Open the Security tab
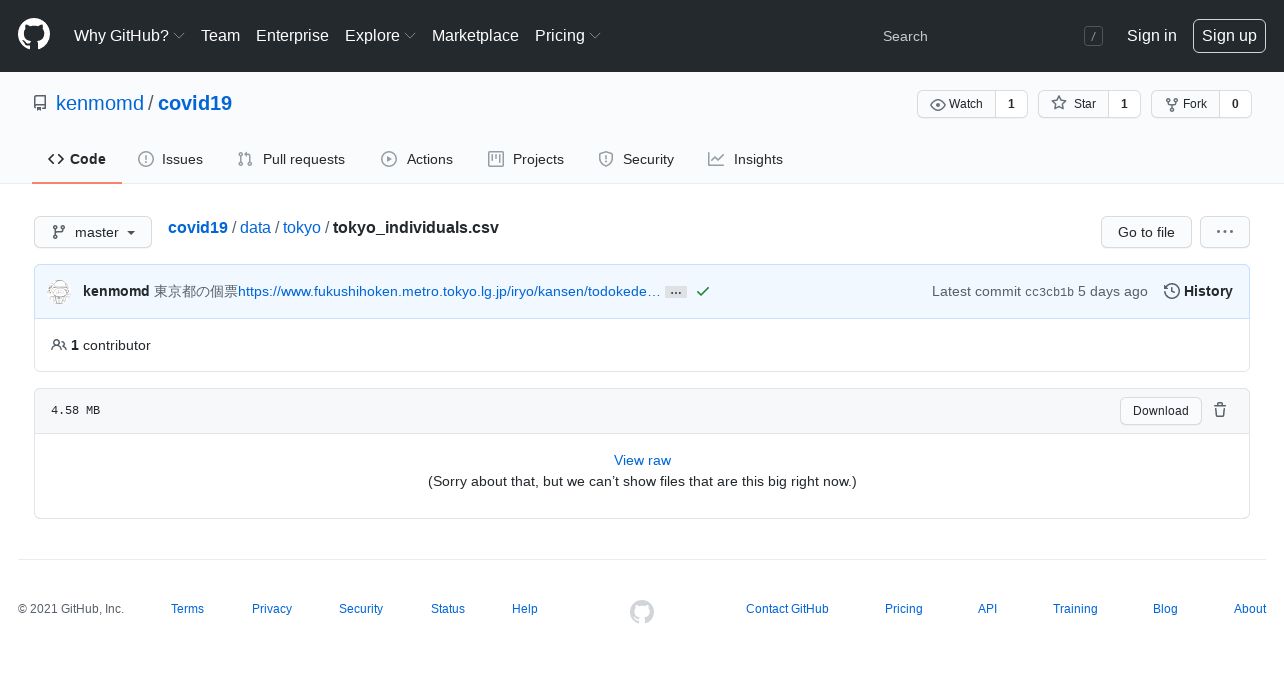Viewport: 1284px width, 674px height. 636,159
